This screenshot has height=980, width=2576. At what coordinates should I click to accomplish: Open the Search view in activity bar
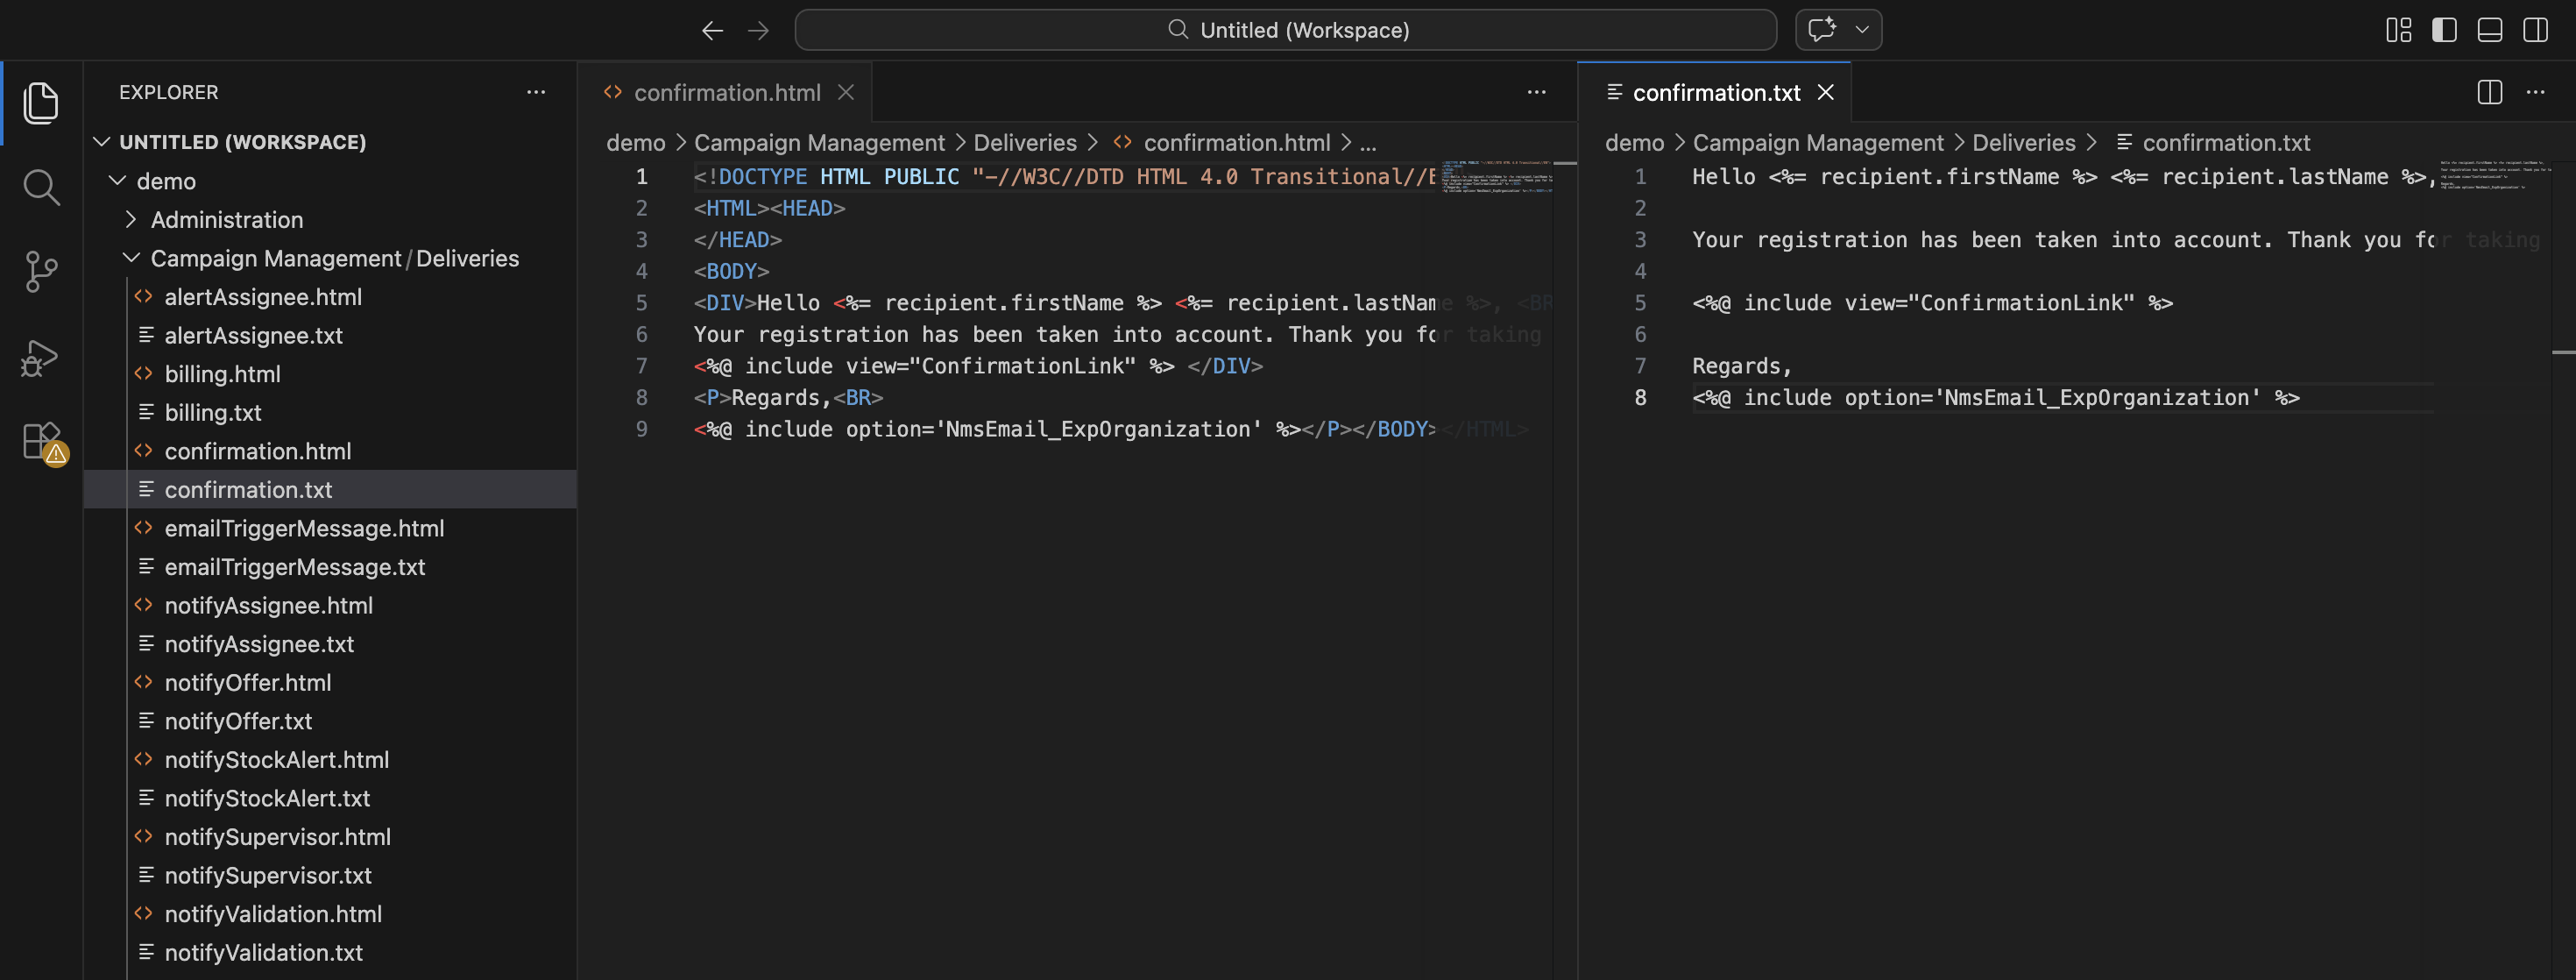point(41,187)
